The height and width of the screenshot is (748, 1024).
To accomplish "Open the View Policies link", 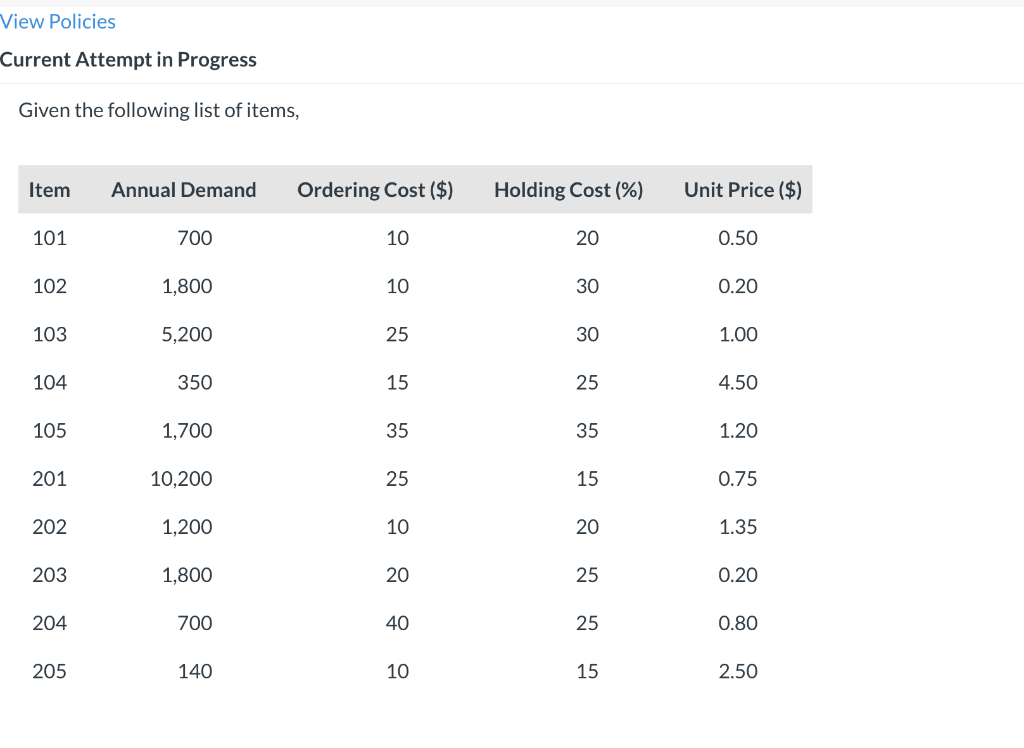I will pyautogui.click(x=58, y=21).
